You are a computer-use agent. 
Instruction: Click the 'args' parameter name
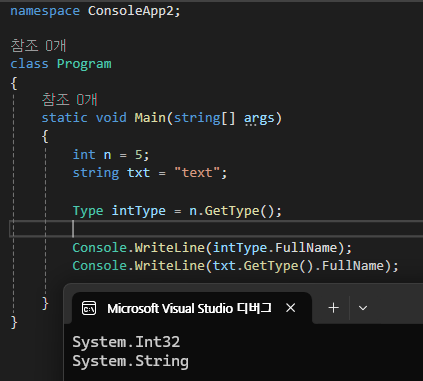[x=259, y=119]
